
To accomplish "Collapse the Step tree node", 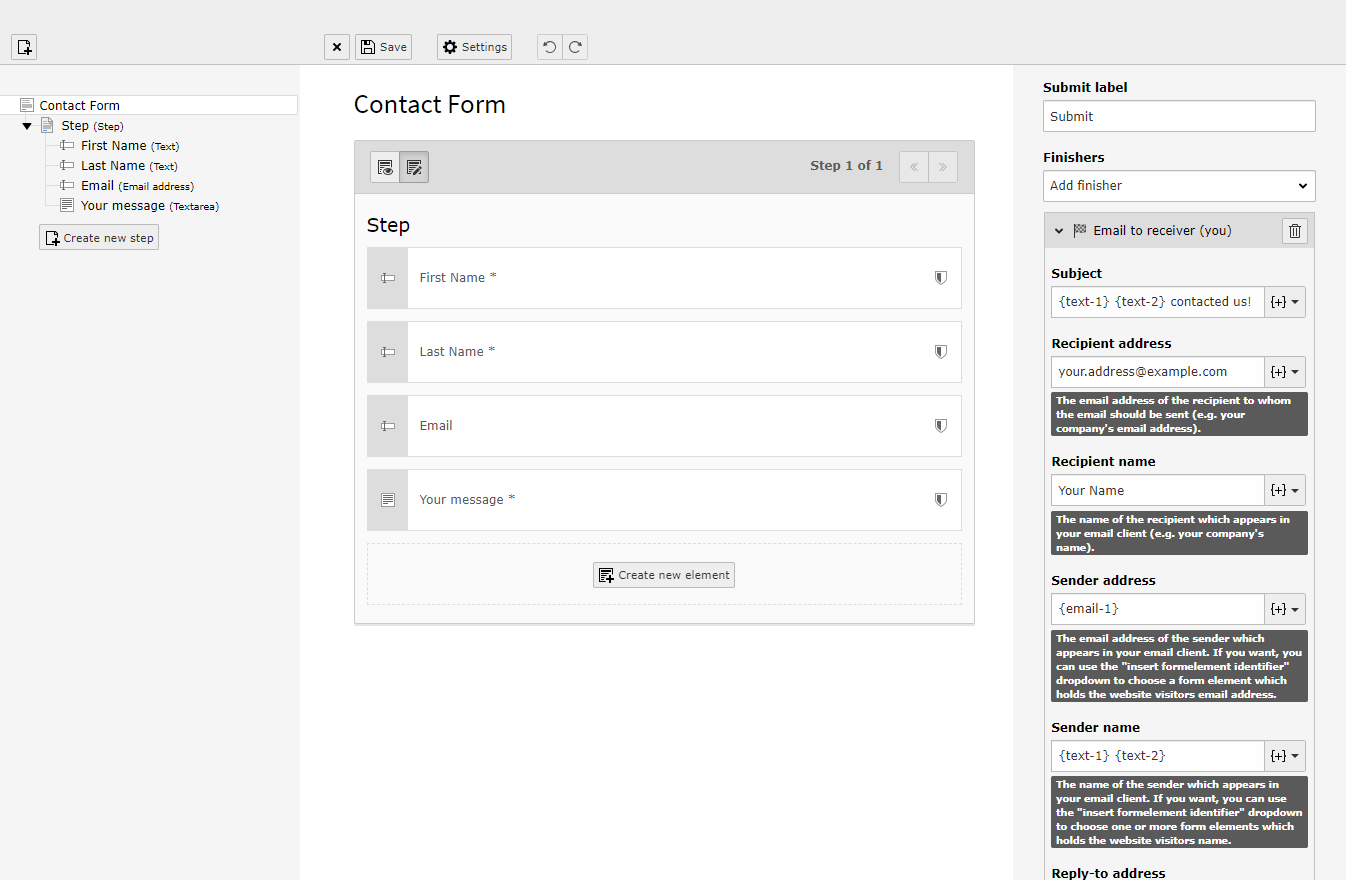I will click(27, 126).
